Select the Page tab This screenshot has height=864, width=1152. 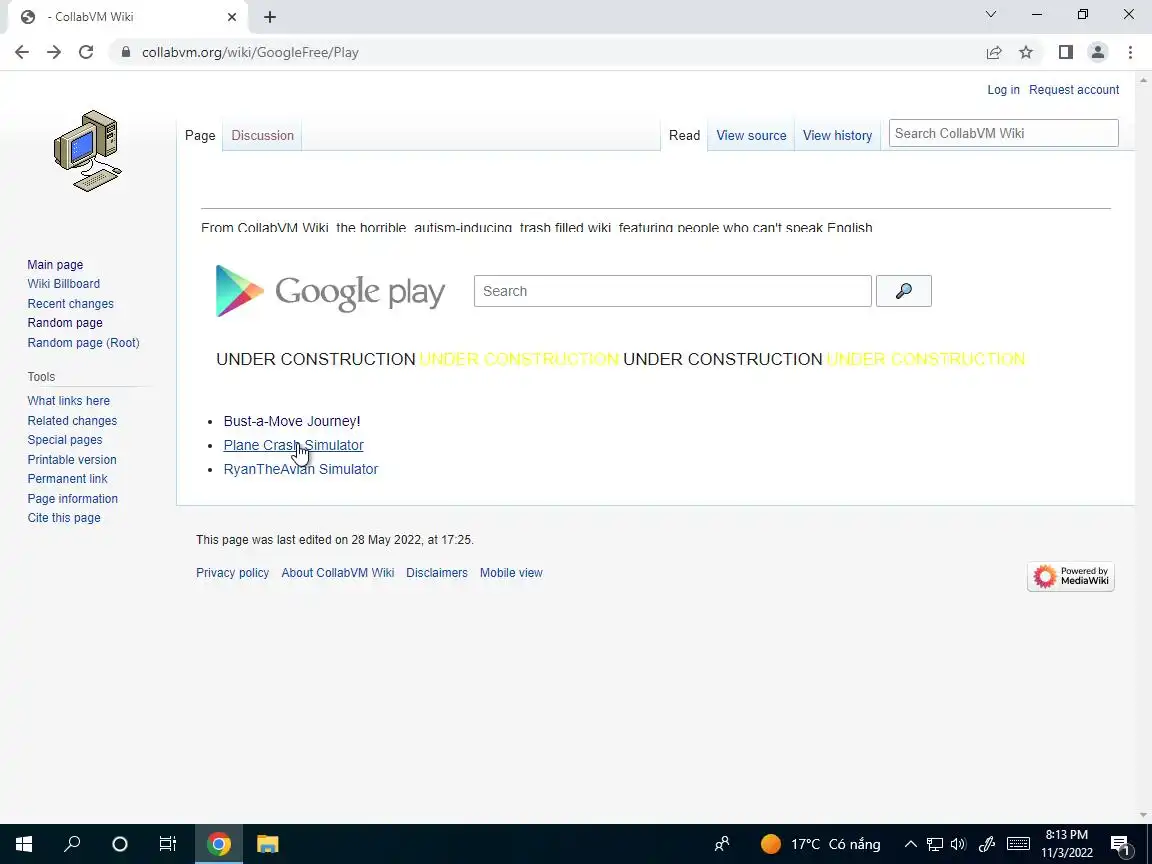pyautogui.click(x=200, y=135)
